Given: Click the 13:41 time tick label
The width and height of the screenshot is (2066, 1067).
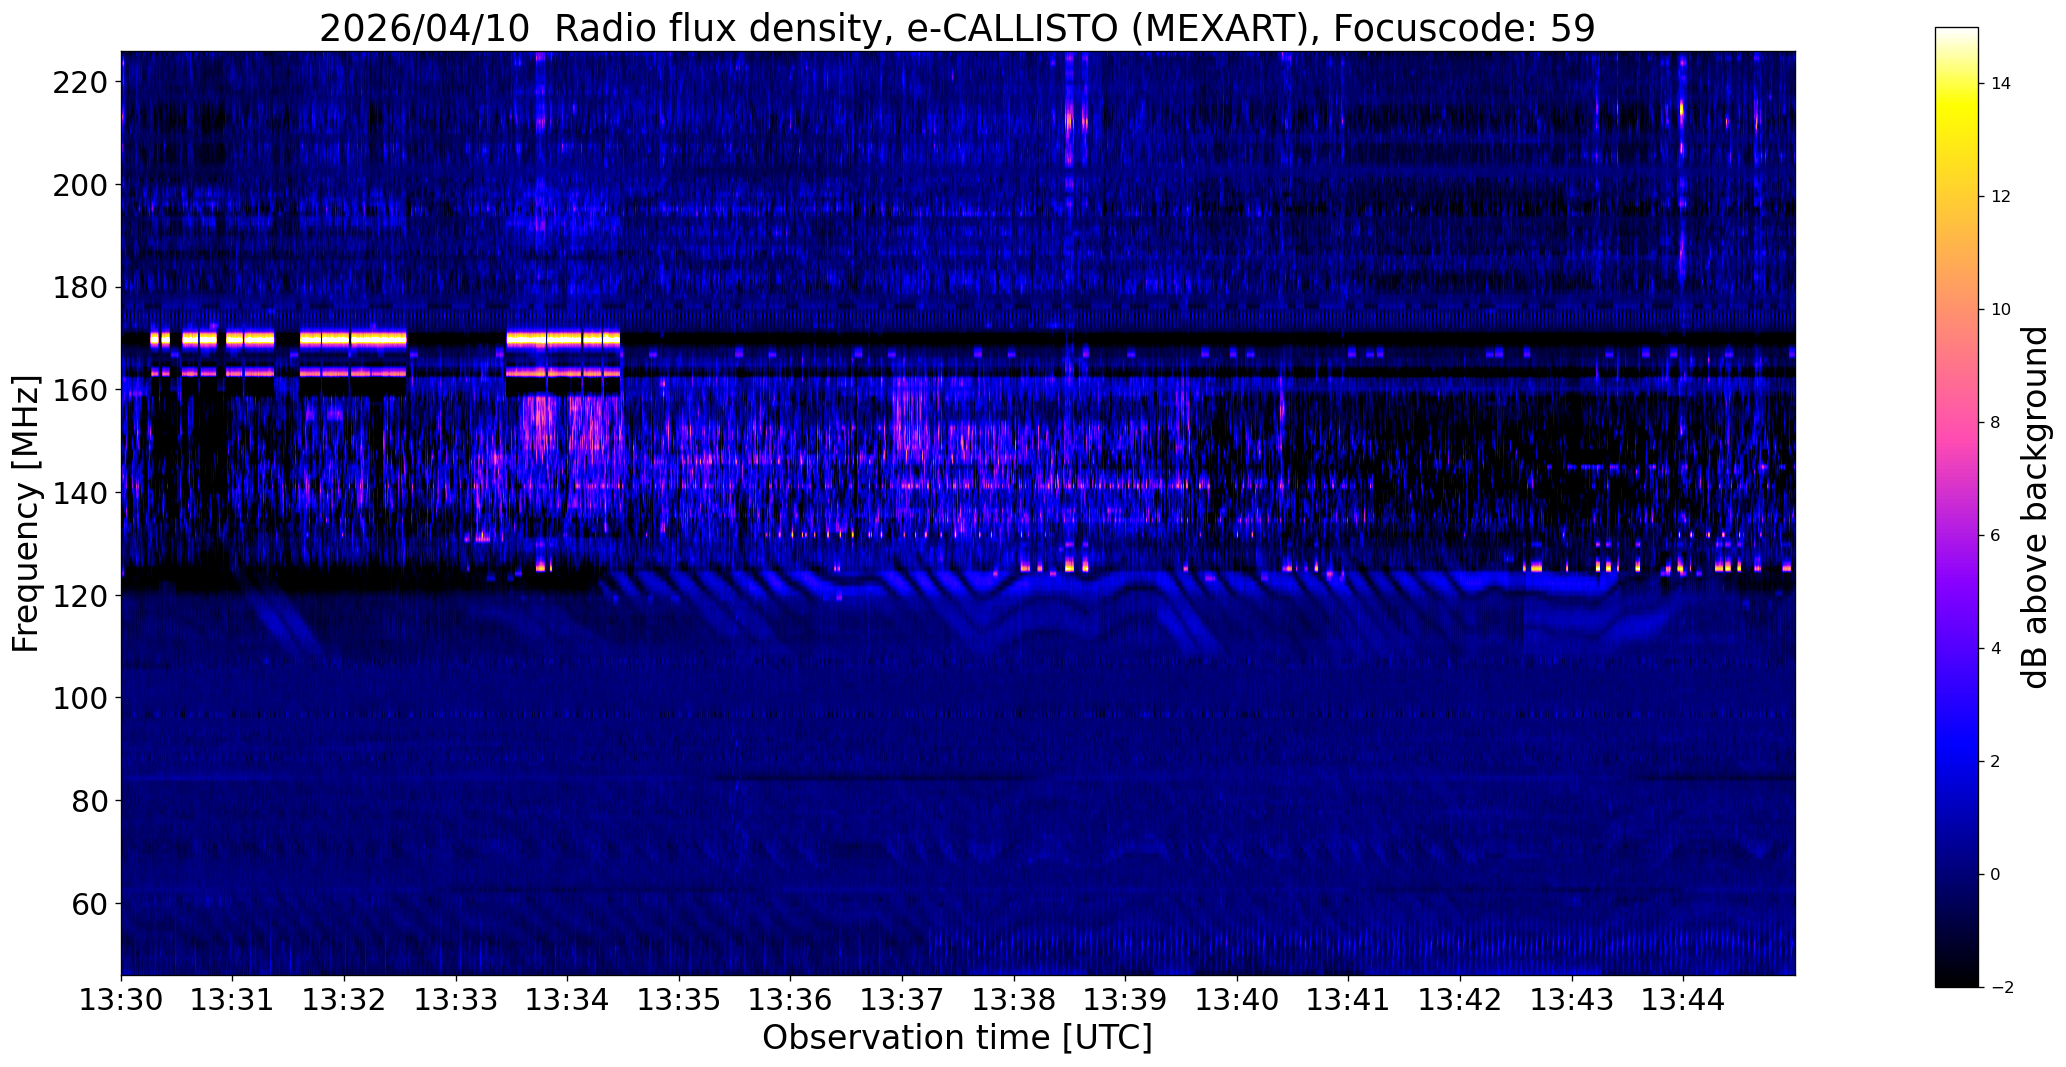Looking at the screenshot, I should click(1349, 999).
